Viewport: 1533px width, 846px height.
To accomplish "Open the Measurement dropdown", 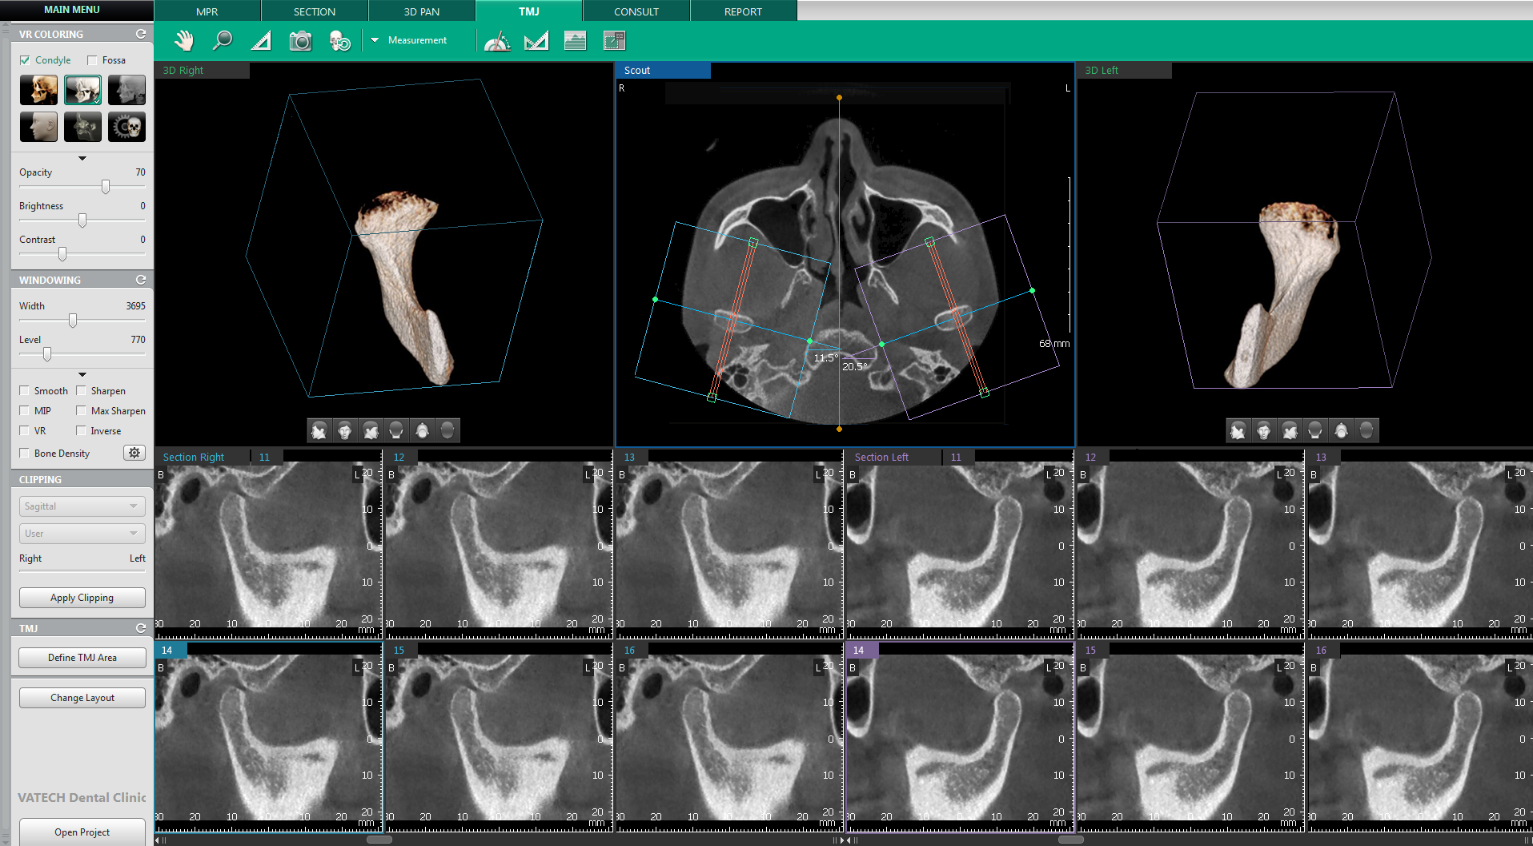I will click(411, 41).
